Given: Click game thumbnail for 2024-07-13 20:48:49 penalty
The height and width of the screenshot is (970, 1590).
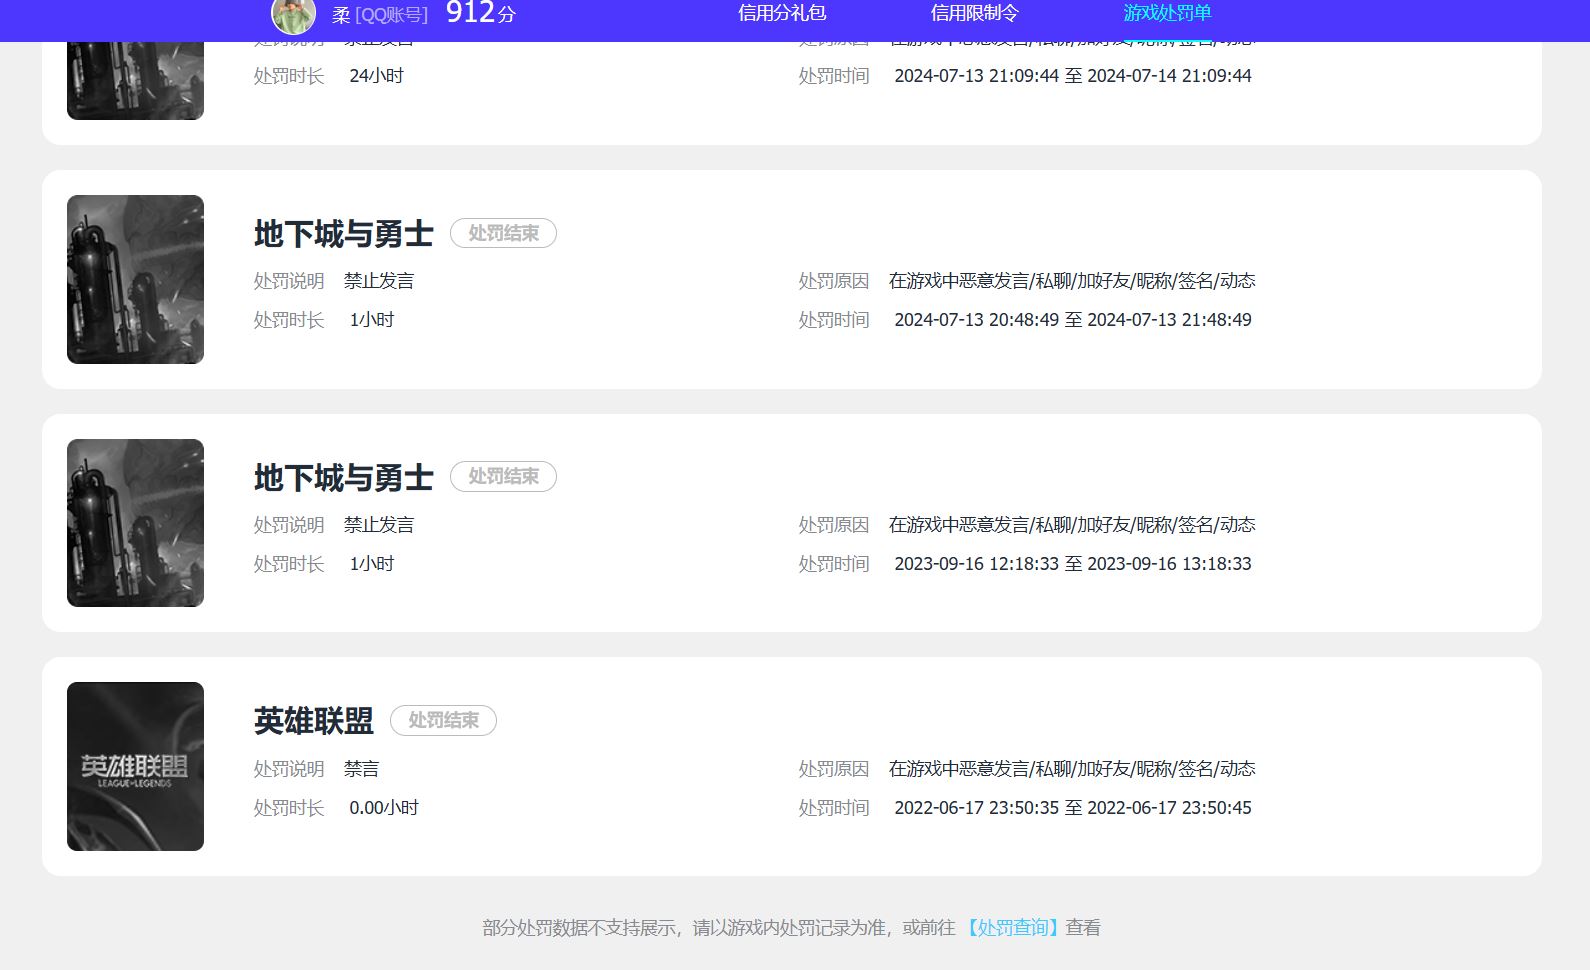Looking at the screenshot, I should coord(135,279).
